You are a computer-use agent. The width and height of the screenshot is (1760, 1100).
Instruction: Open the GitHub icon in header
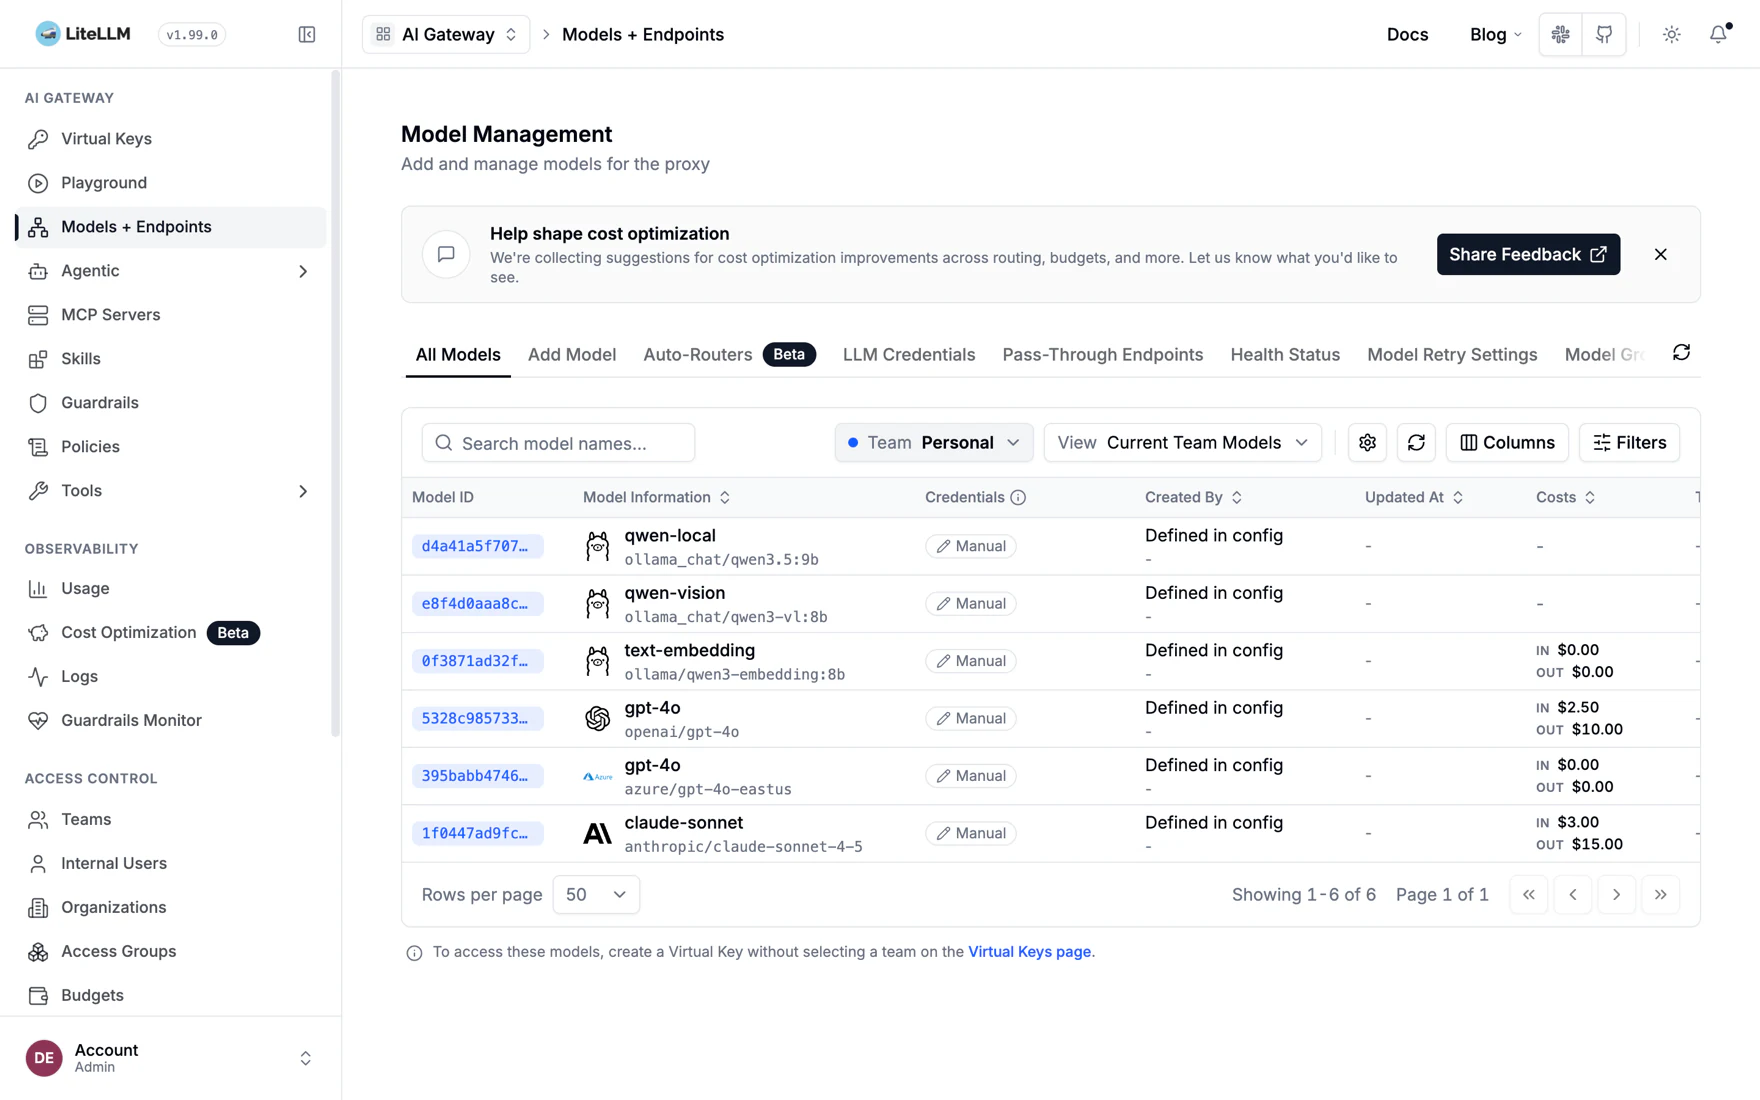coord(1604,34)
